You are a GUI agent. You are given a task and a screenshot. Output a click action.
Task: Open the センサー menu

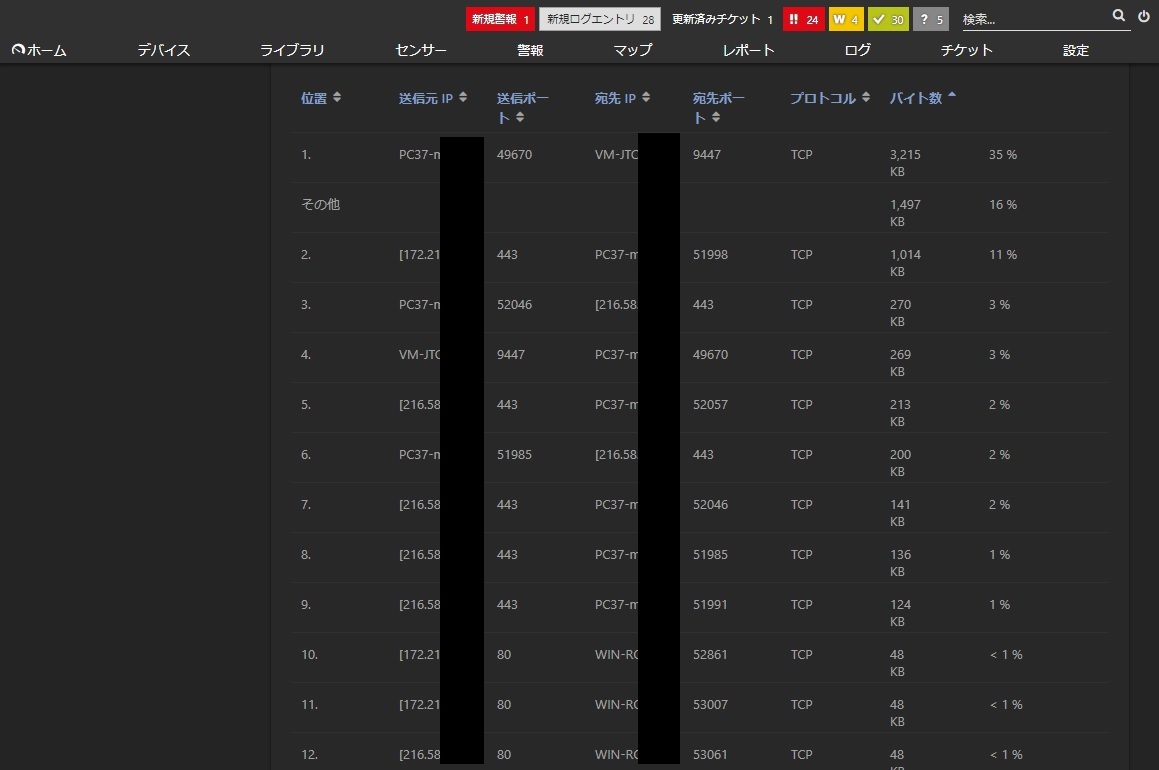[421, 50]
